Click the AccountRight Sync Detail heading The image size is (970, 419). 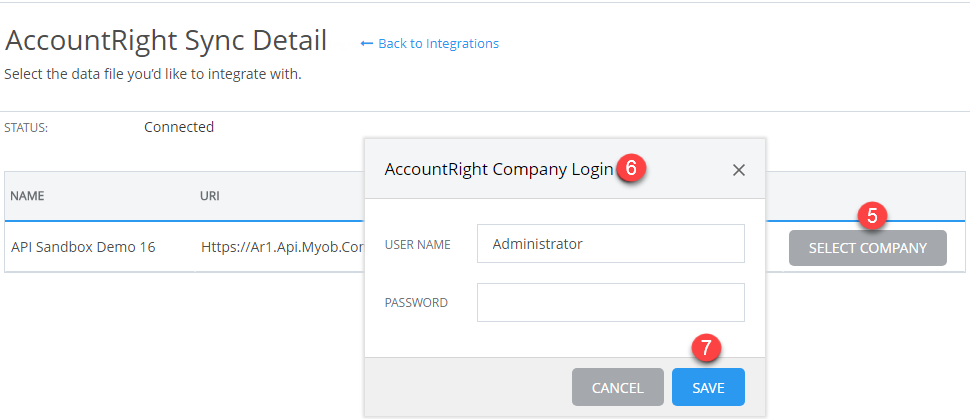pos(166,41)
